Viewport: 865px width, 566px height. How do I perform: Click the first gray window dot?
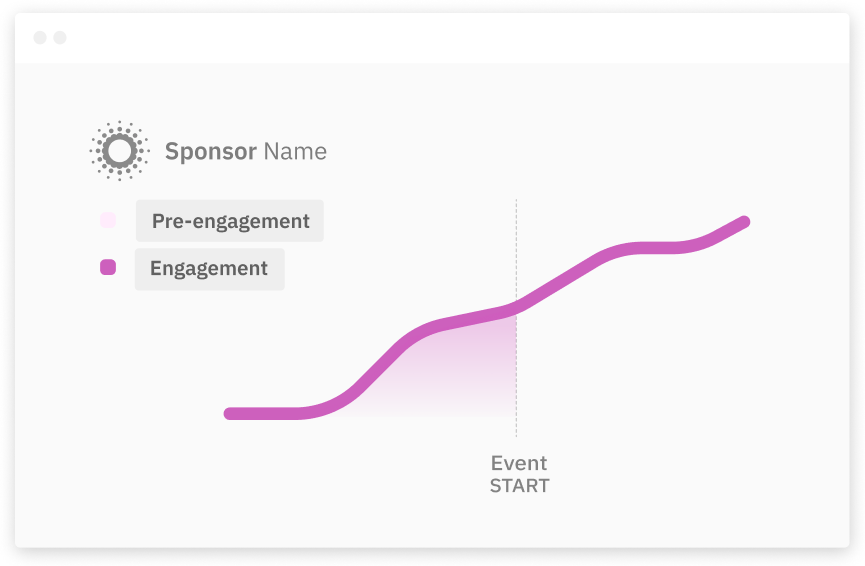[40, 38]
